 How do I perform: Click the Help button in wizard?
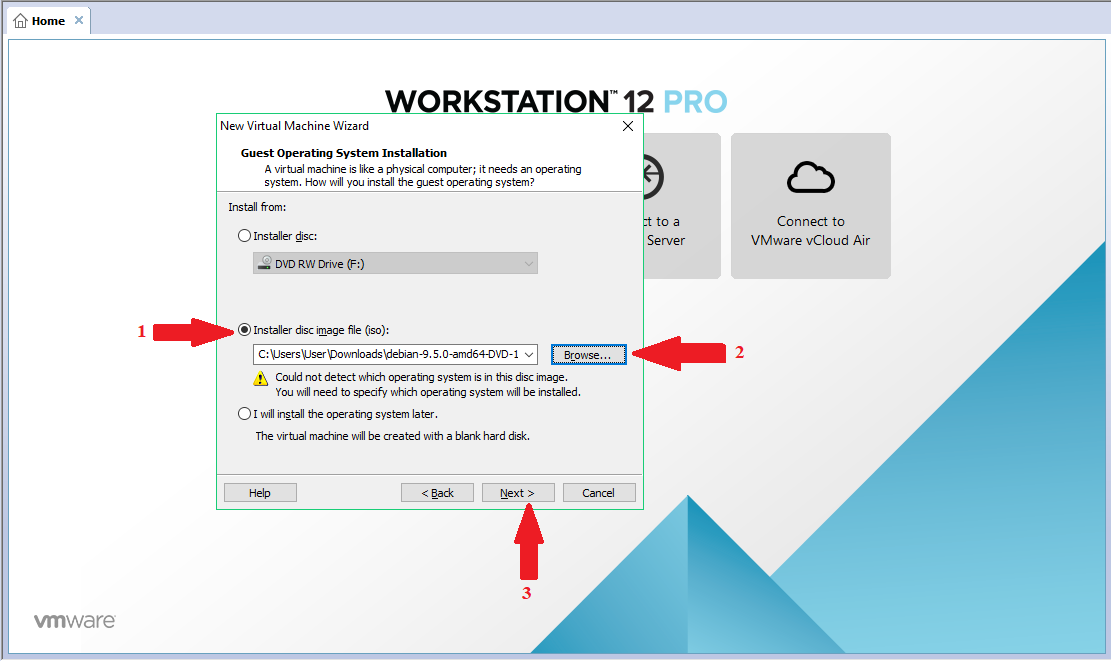tap(260, 493)
